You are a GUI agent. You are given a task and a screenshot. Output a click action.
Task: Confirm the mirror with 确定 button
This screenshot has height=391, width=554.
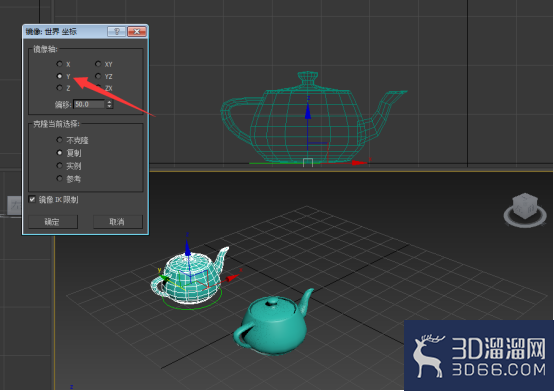pos(53,222)
